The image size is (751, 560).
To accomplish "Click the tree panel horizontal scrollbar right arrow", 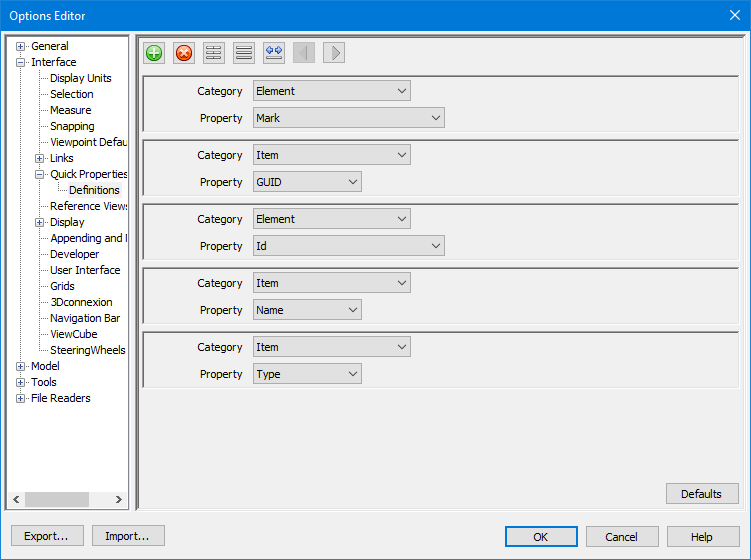I will pyautogui.click(x=119, y=499).
